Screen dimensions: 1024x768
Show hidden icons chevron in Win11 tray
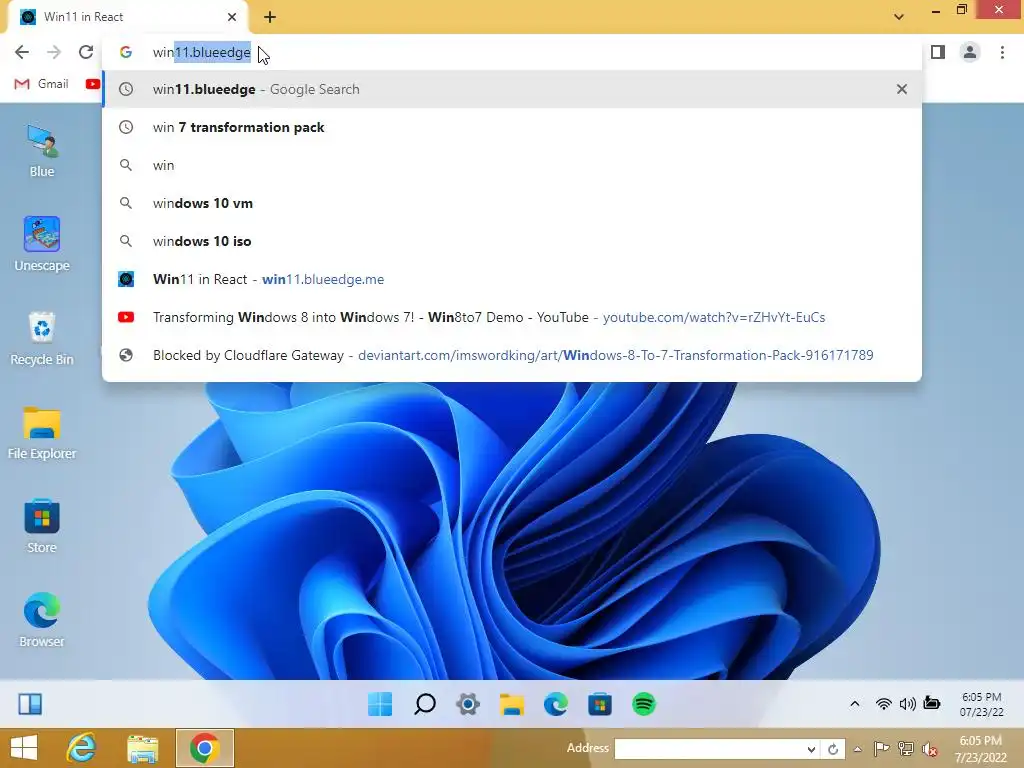click(854, 703)
